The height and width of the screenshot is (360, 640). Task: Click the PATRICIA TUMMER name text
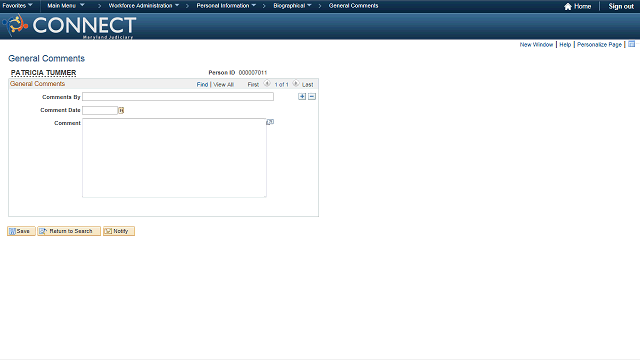pyautogui.click(x=43, y=73)
